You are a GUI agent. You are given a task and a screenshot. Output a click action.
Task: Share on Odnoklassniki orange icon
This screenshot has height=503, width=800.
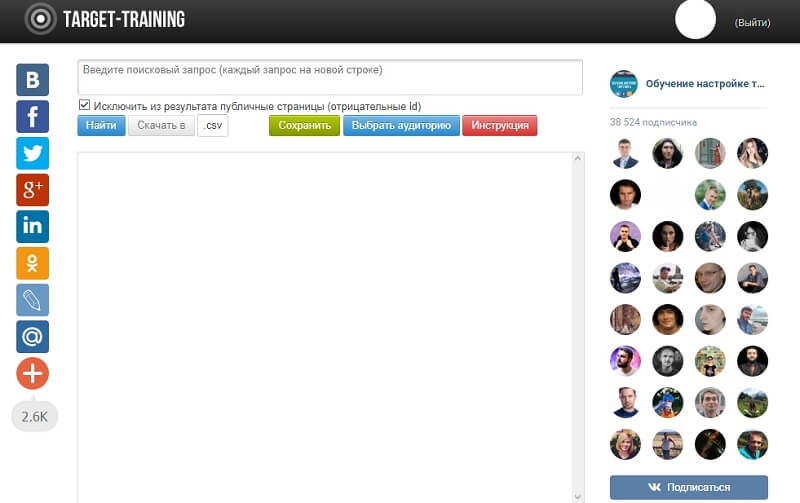pyautogui.click(x=33, y=263)
